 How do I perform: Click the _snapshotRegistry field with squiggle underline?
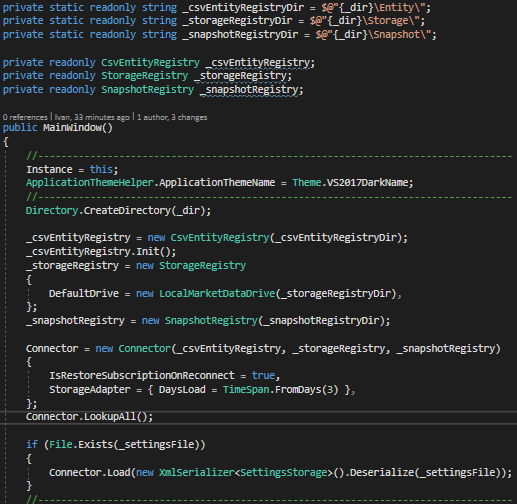click(x=251, y=90)
